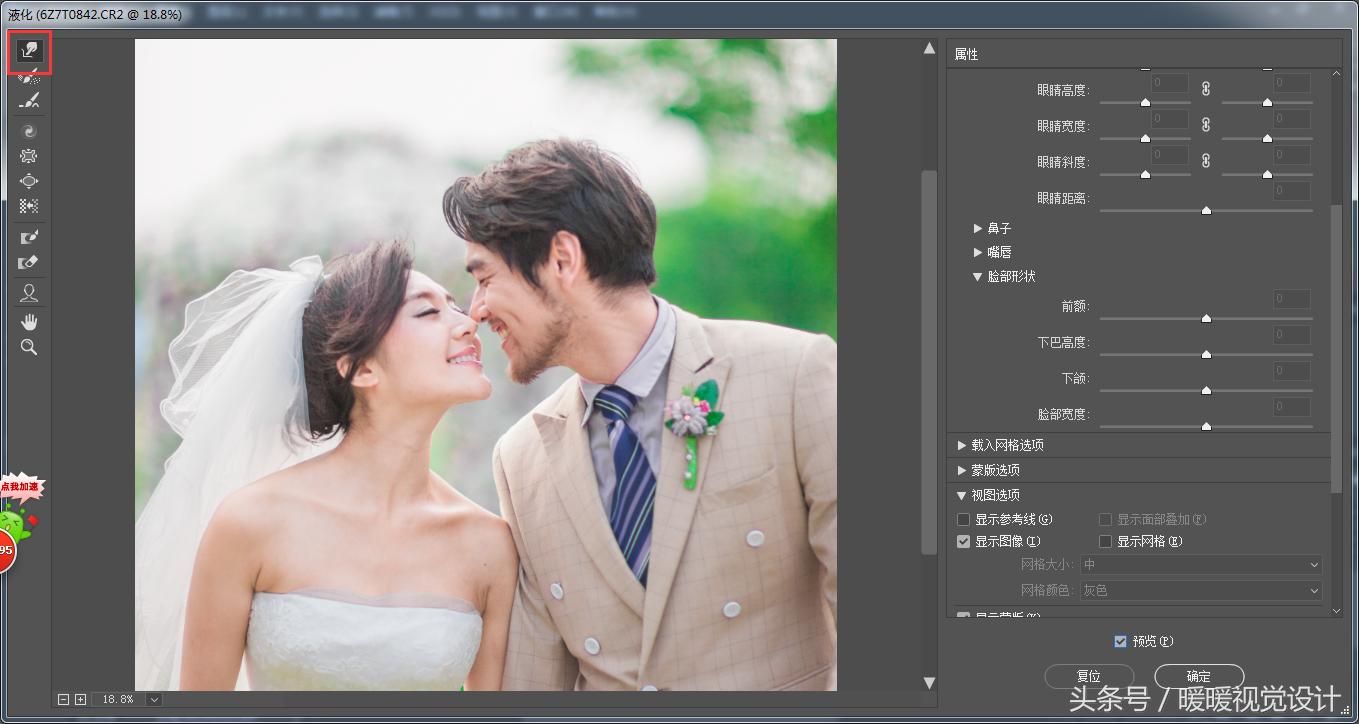Screen dimensions: 1359x724
Task: Toggle the 预览 preview checkbox
Action: [1120, 641]
